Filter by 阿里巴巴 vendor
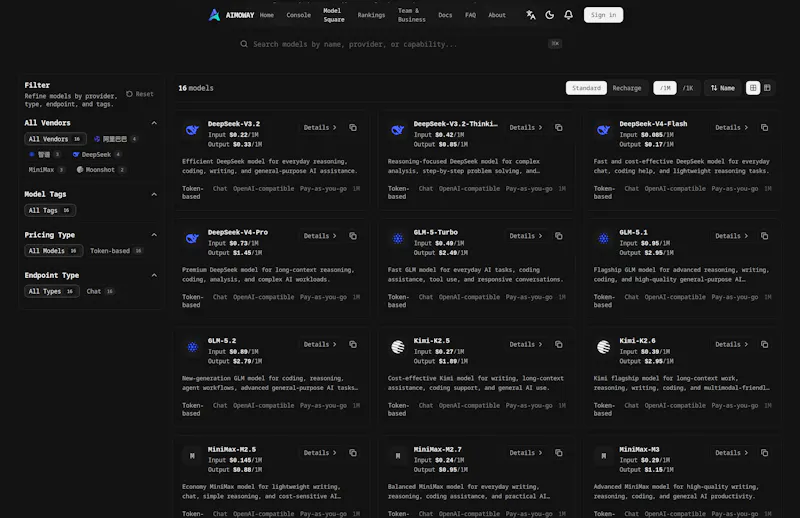Image resolution: width=800 pixels, height=518 pixels. [115, 139]
